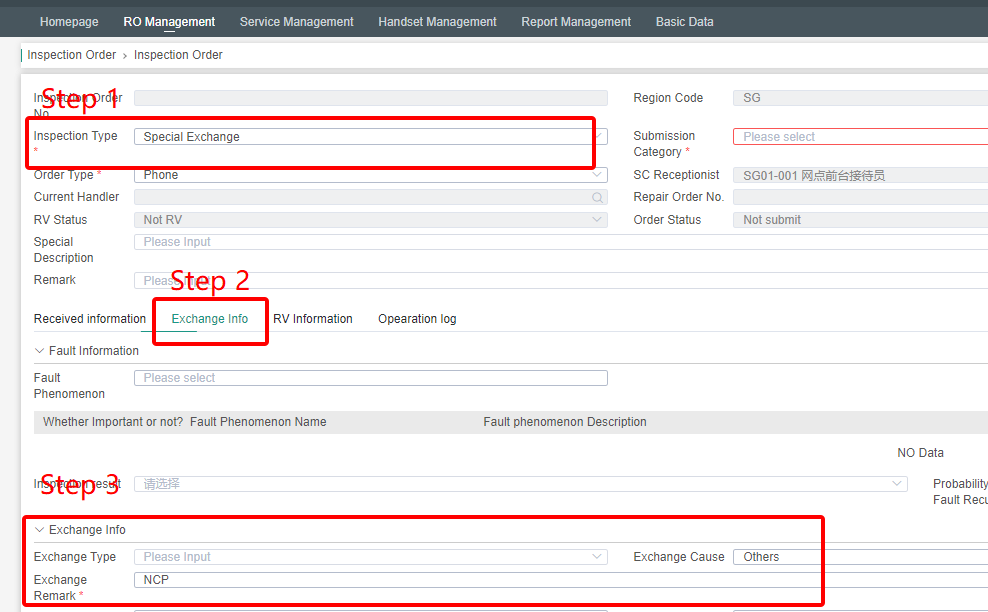988x612 pixels.
Task: Open the Handset Management menu
Action: click(x=437, y=21)
